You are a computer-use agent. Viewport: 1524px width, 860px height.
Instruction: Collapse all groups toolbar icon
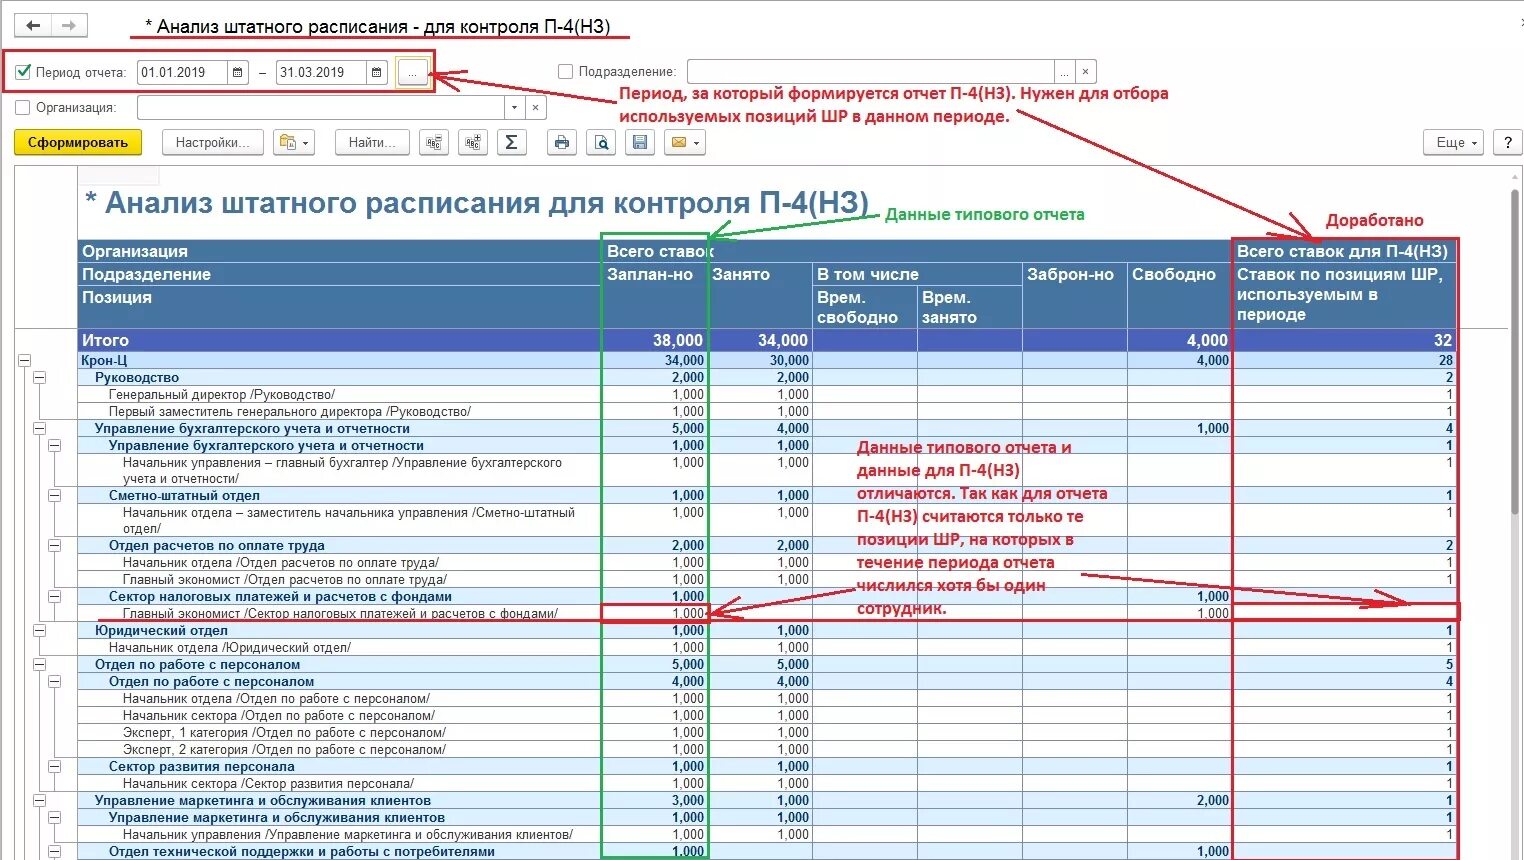click(434, 143)
